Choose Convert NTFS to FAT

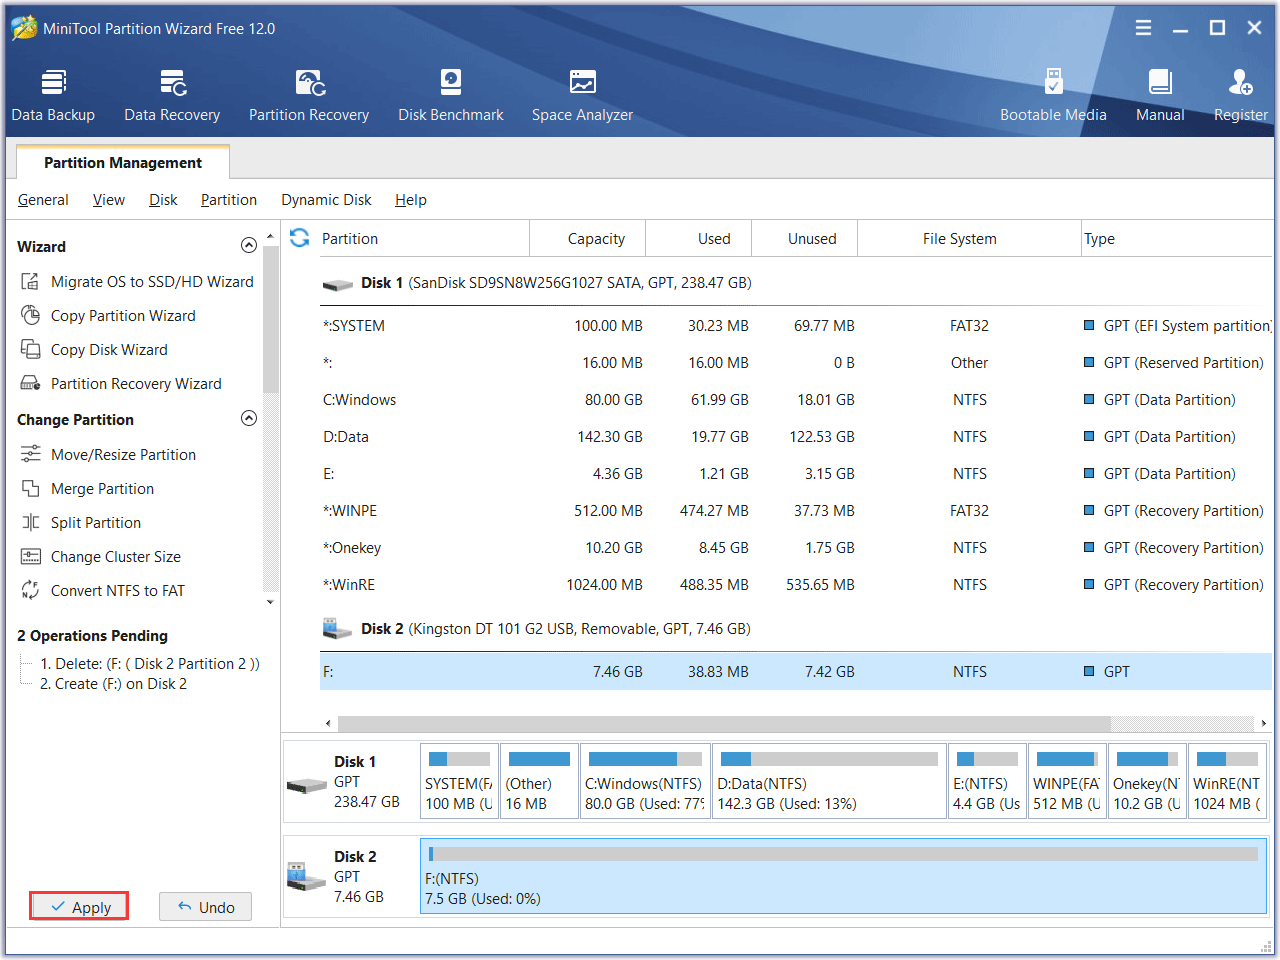[x=102, y=591]
